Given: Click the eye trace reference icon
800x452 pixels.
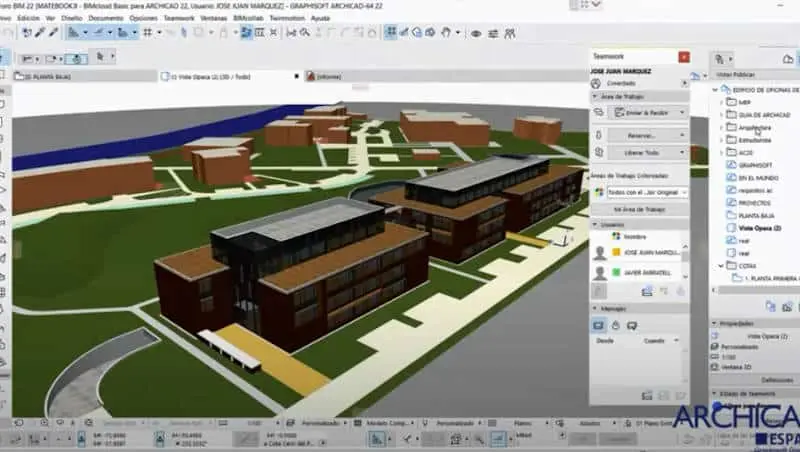Looking at the screenshot, I should coord(476,33).
